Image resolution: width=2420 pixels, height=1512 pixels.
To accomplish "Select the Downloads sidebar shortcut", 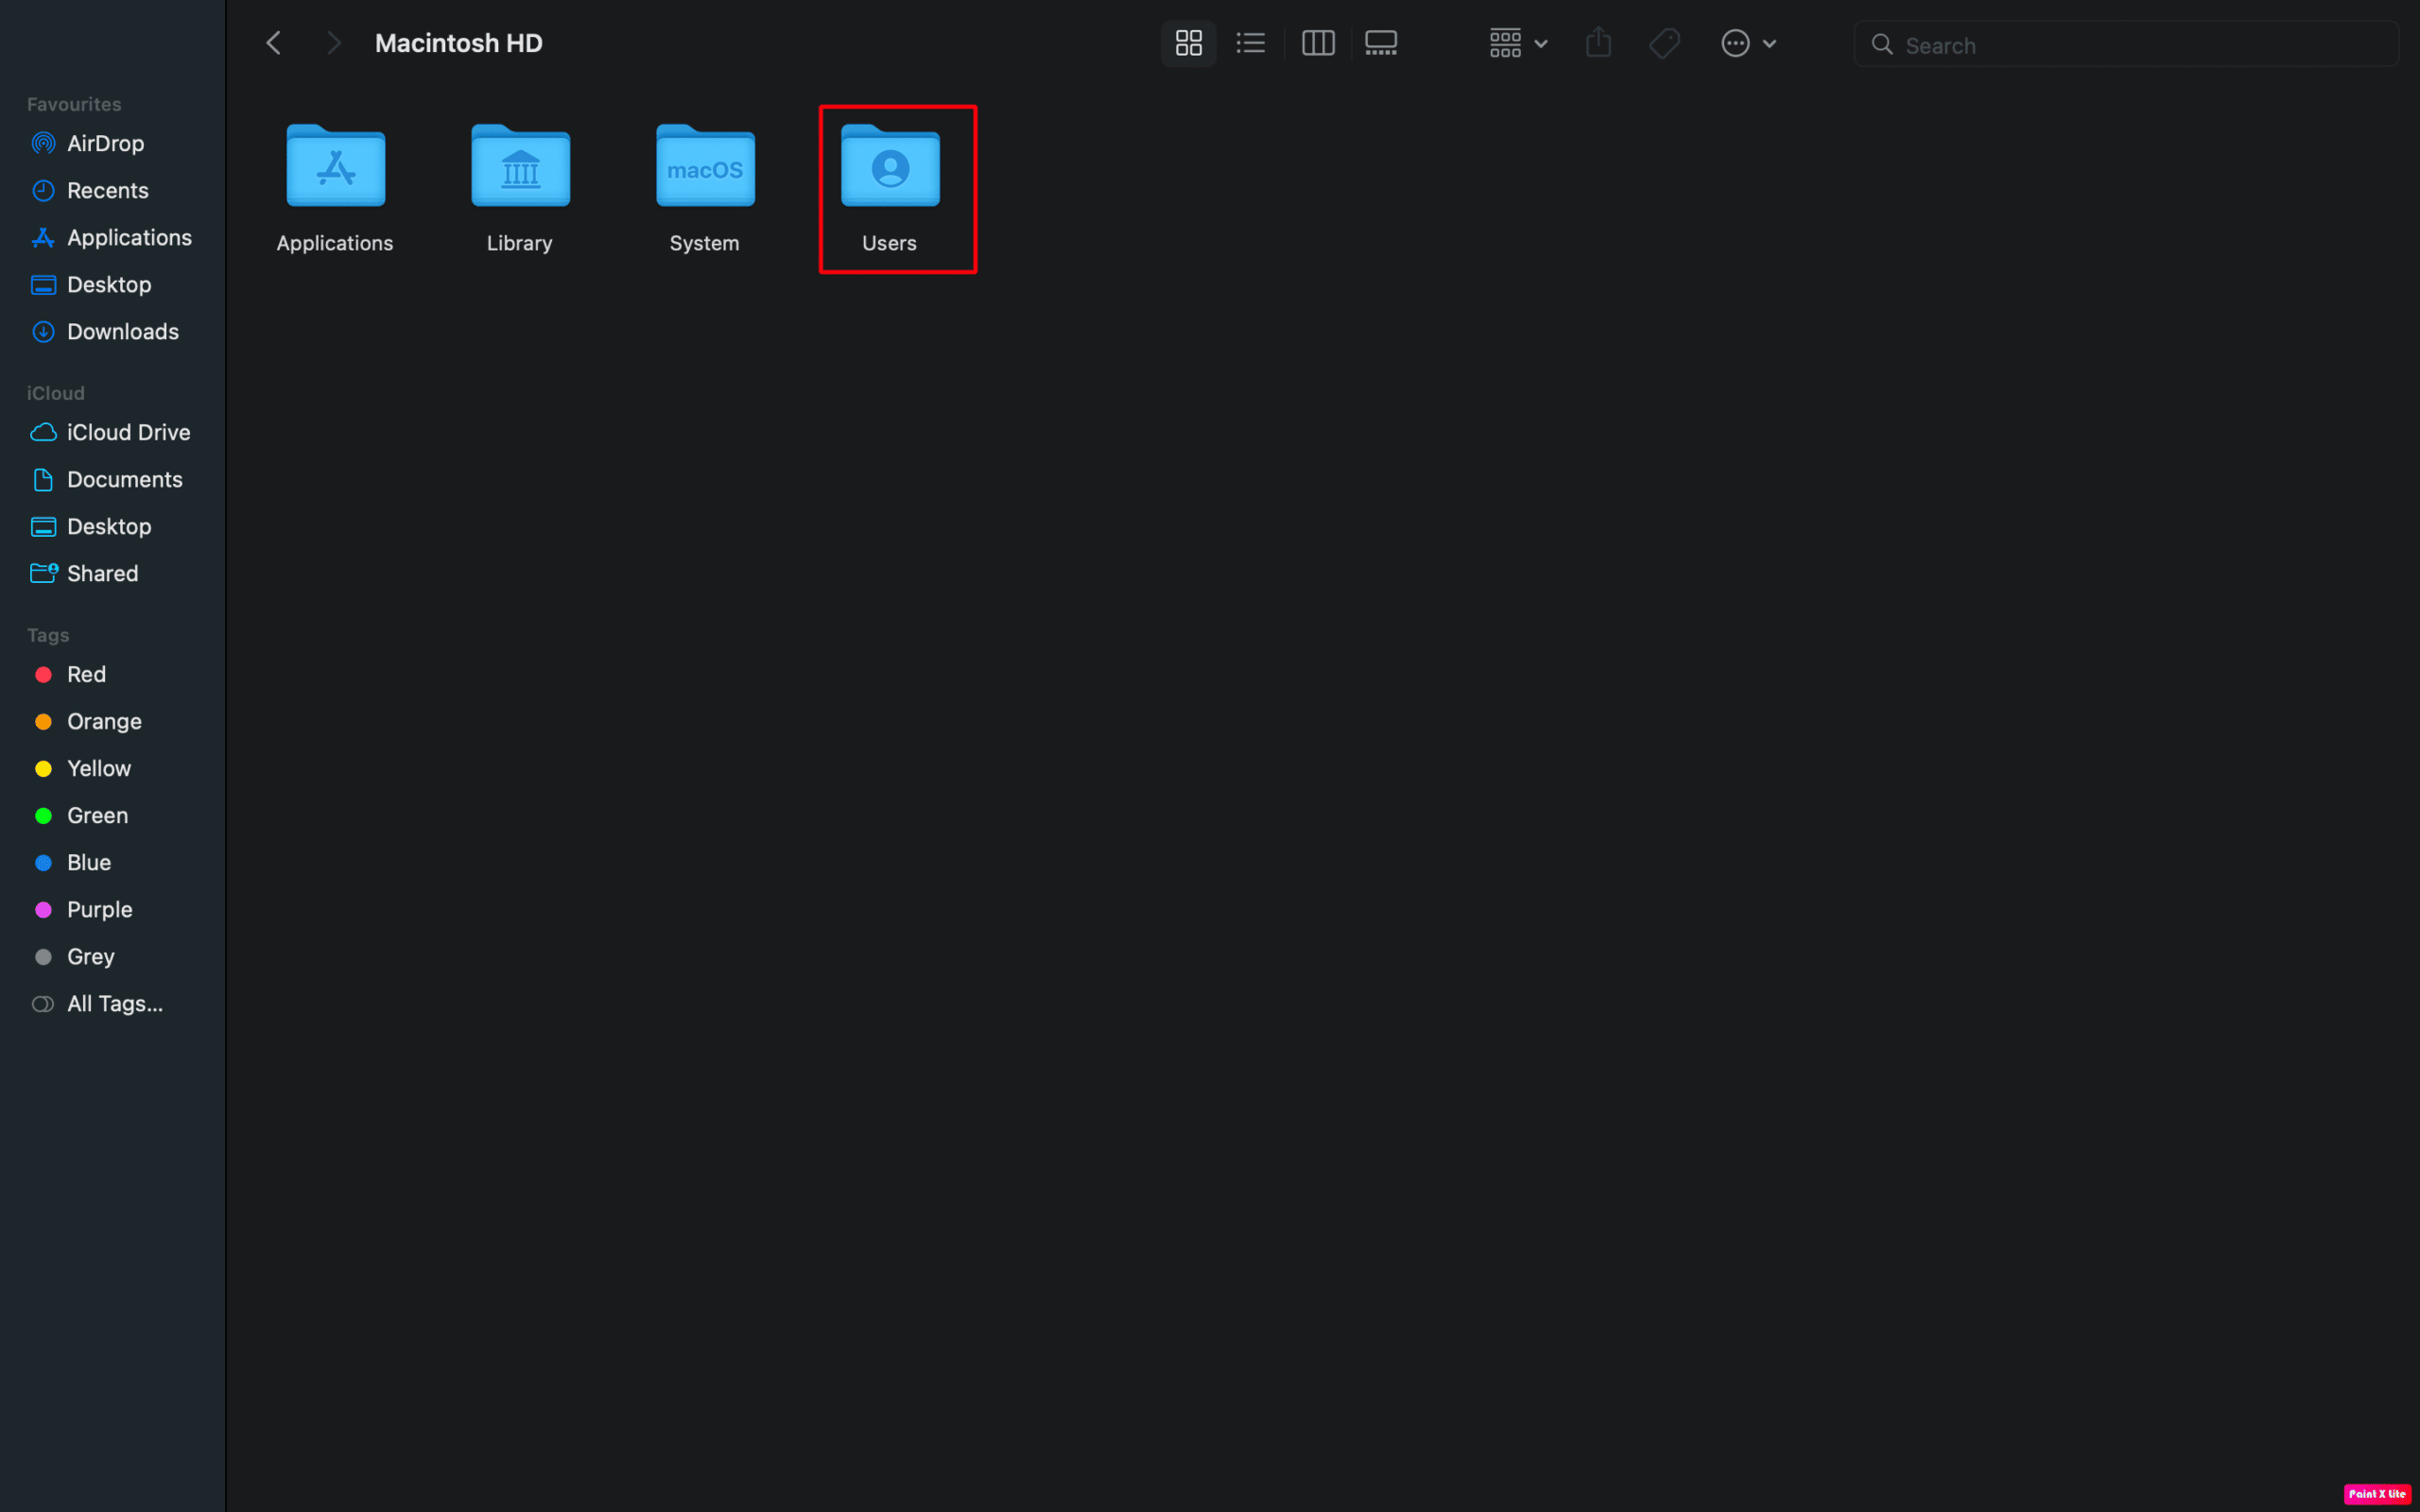I will coord(122,331).
